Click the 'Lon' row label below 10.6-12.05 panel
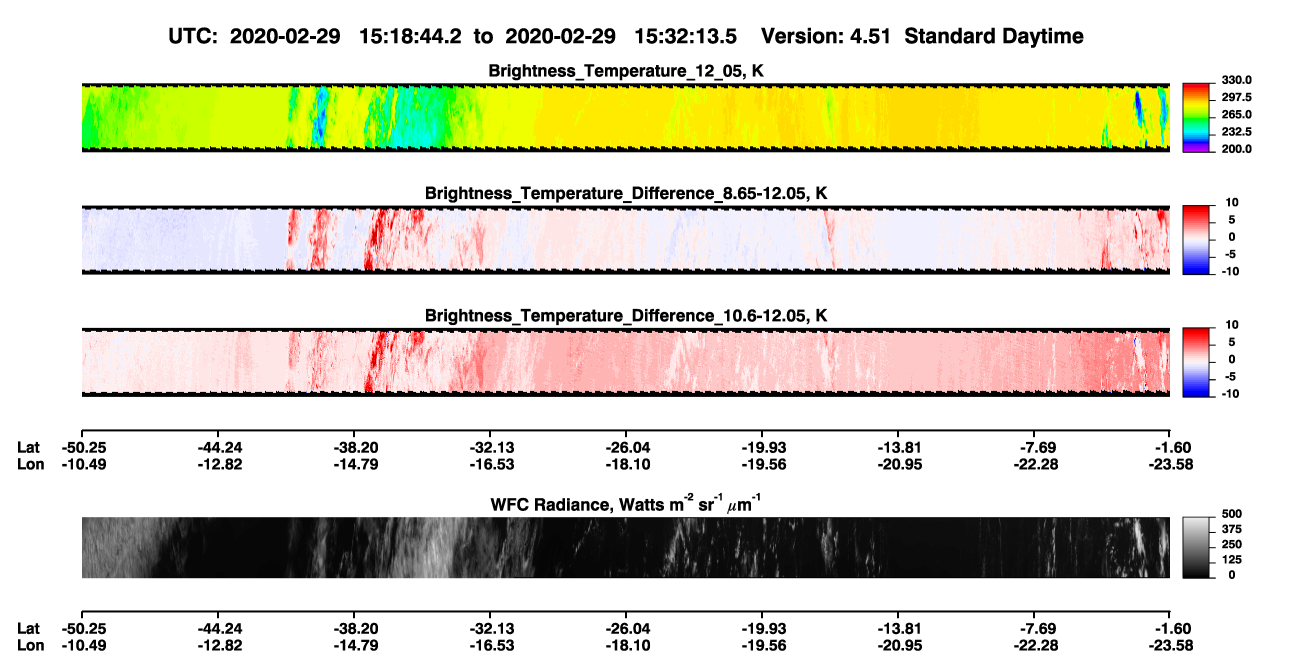Viewport: 1300px width, 667px height. (30, 464)
